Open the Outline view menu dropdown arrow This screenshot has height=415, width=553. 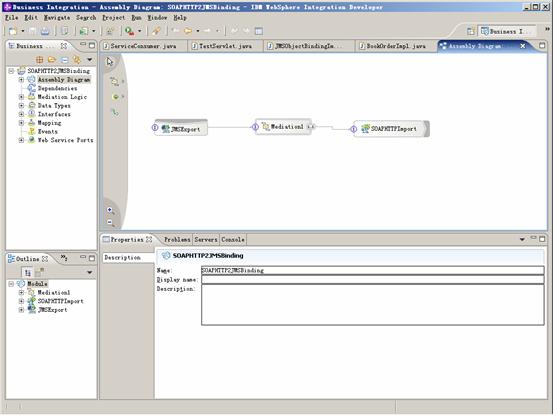point(90,272)
